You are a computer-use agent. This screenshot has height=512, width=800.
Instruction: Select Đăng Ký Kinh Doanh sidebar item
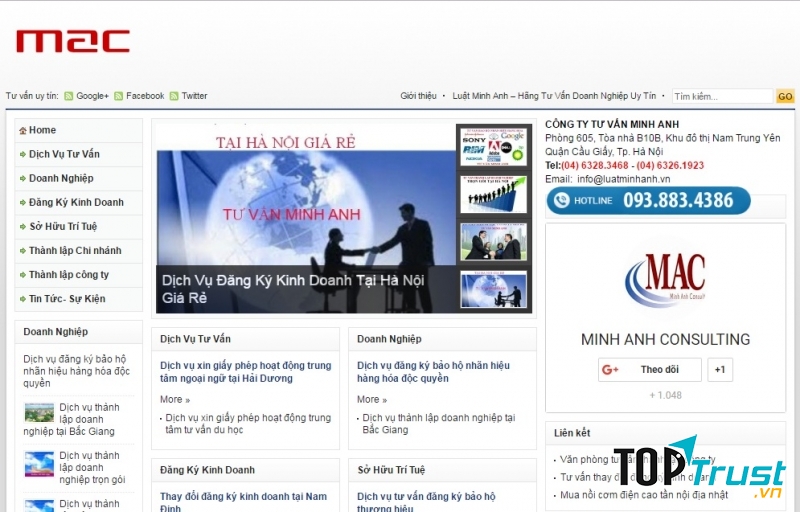79,202
